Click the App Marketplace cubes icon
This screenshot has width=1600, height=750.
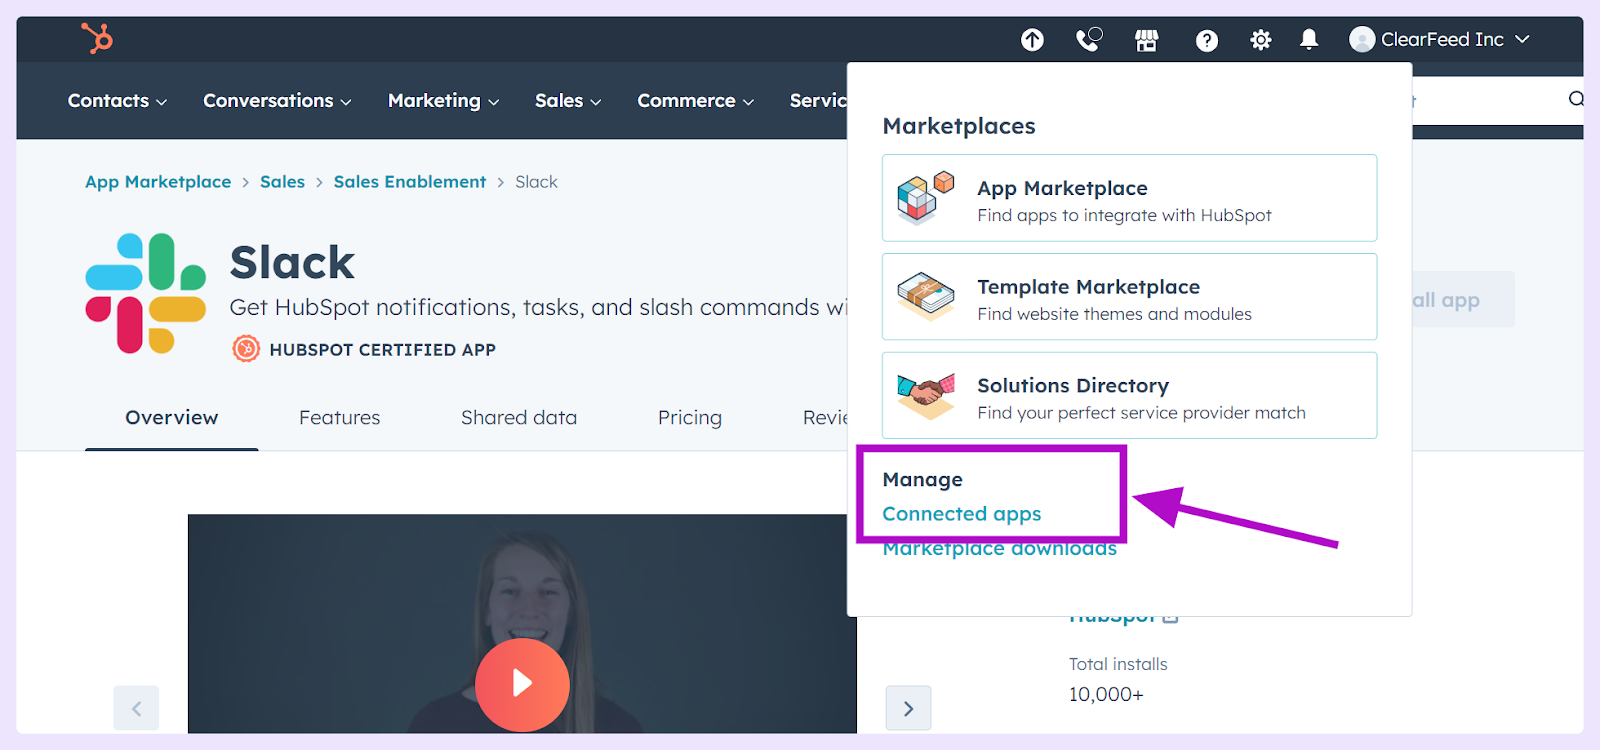pos(926,197)
